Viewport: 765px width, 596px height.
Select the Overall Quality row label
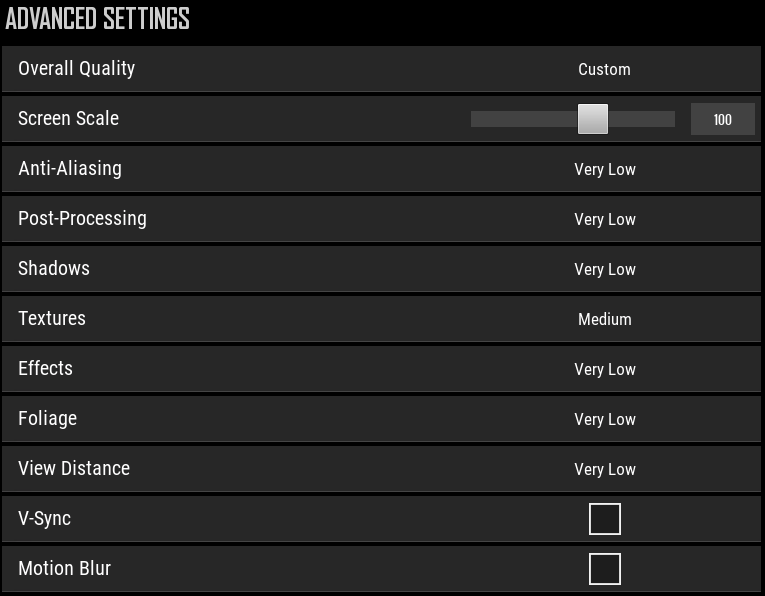point(77,69)
